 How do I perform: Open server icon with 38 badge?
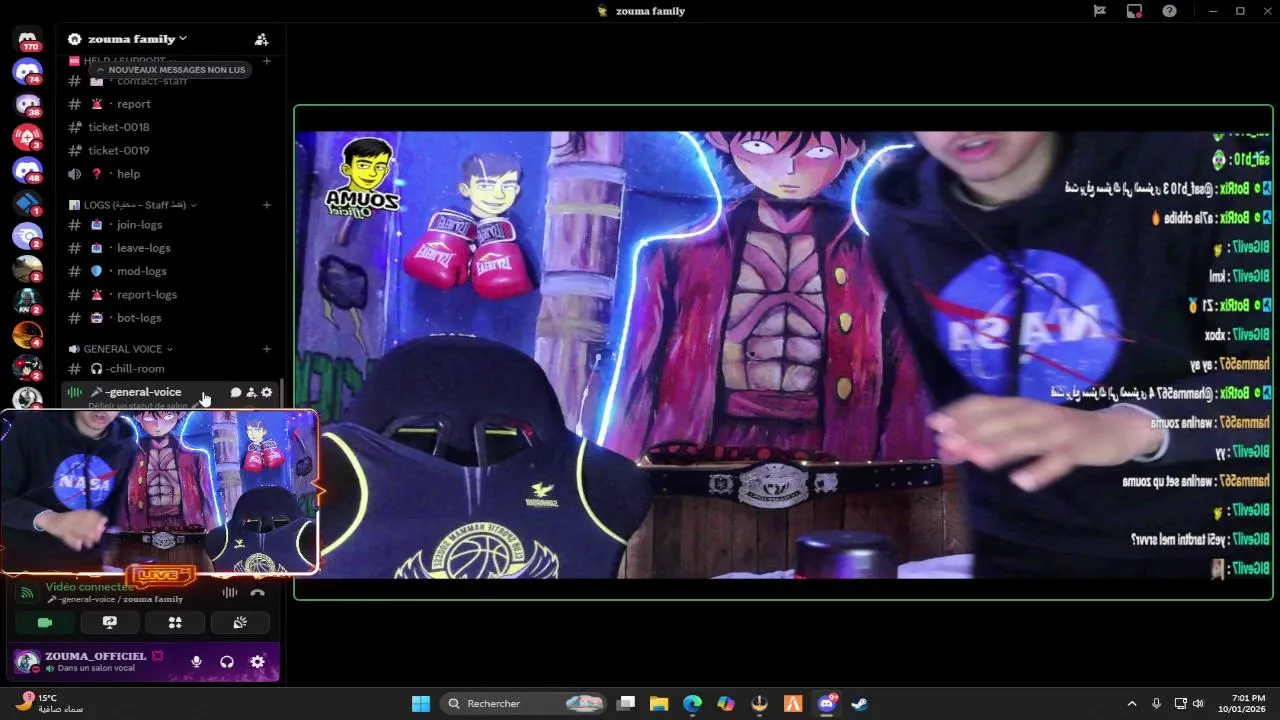27,104
